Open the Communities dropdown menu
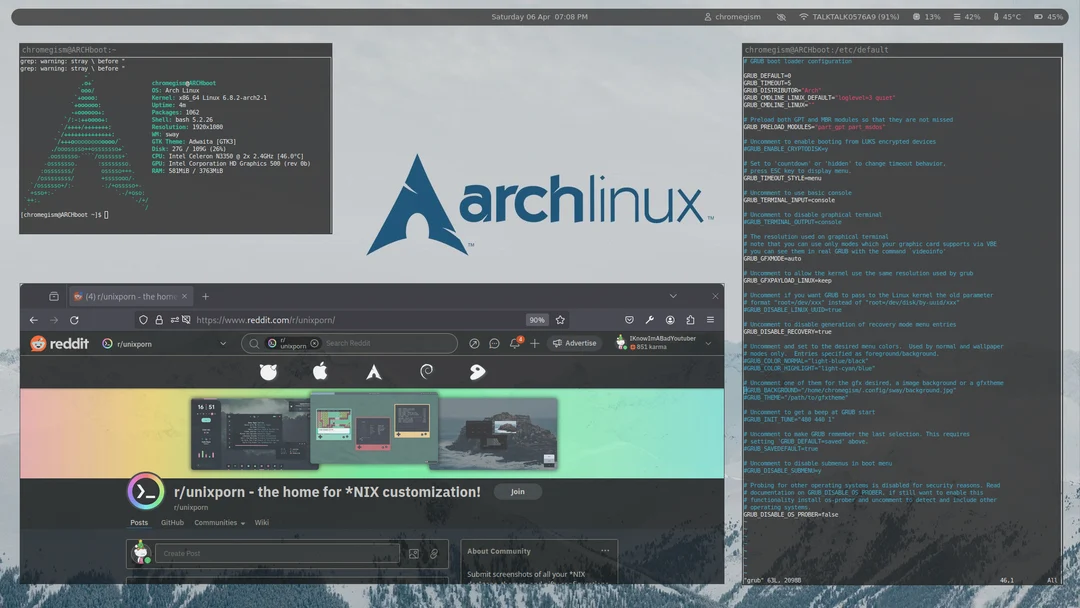1080x608 pixels. click(220, 522)
